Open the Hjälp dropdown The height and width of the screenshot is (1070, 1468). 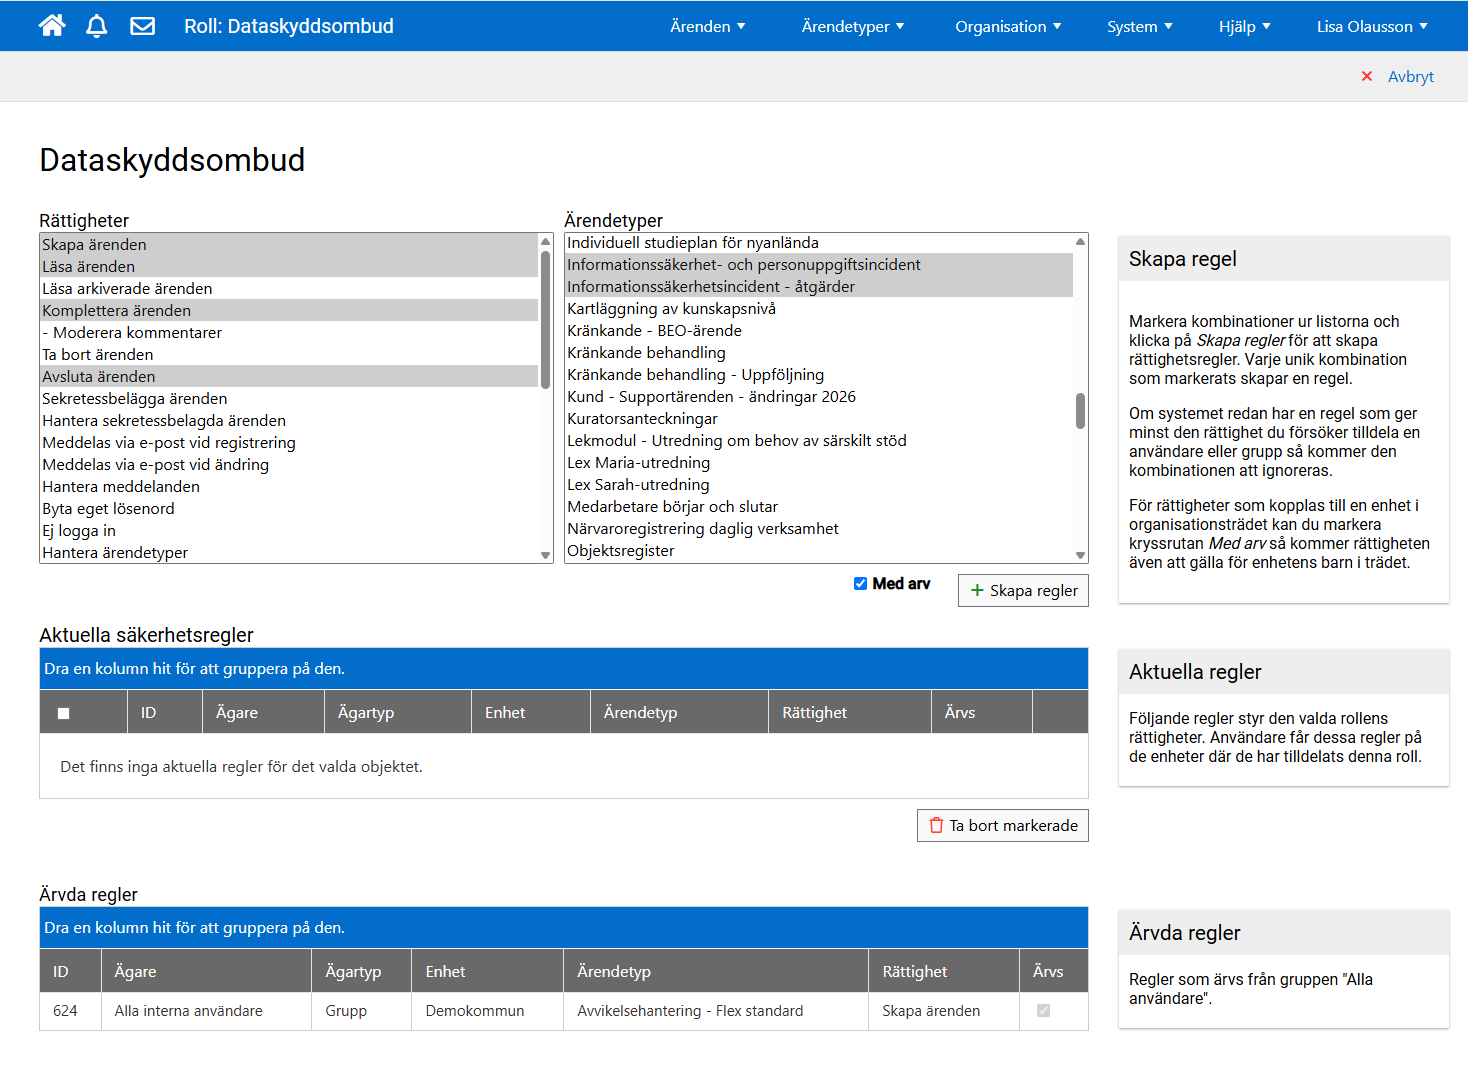(x=1245, y=26)
